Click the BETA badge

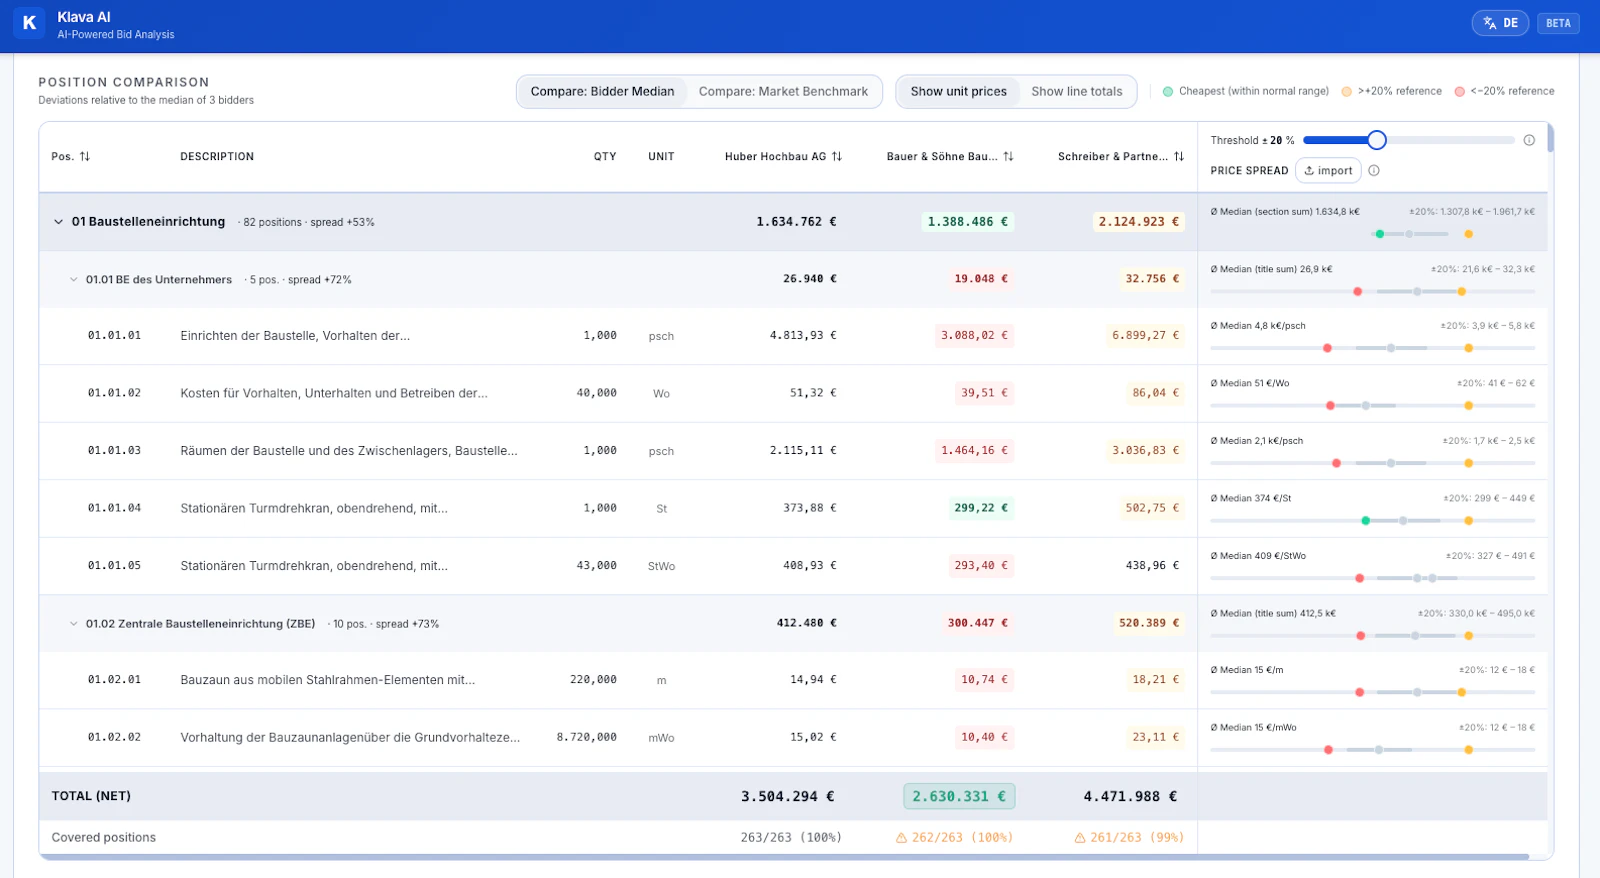click(1558, 23)
